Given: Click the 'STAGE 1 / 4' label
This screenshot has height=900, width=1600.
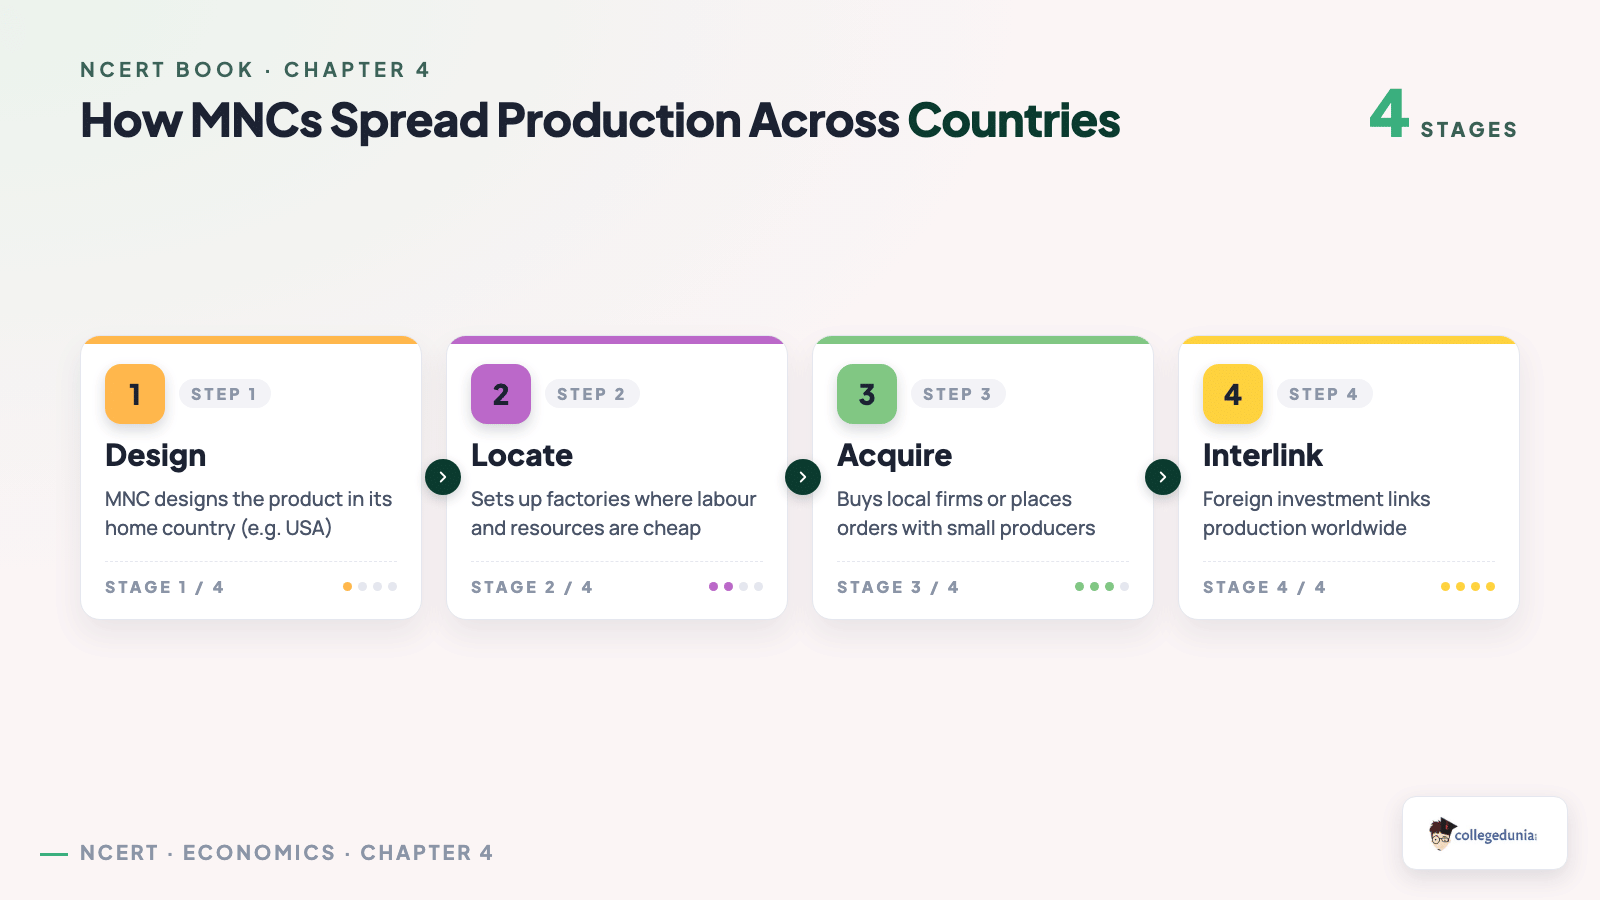Looking at the screenshot, I should click(x=164, y=587).
